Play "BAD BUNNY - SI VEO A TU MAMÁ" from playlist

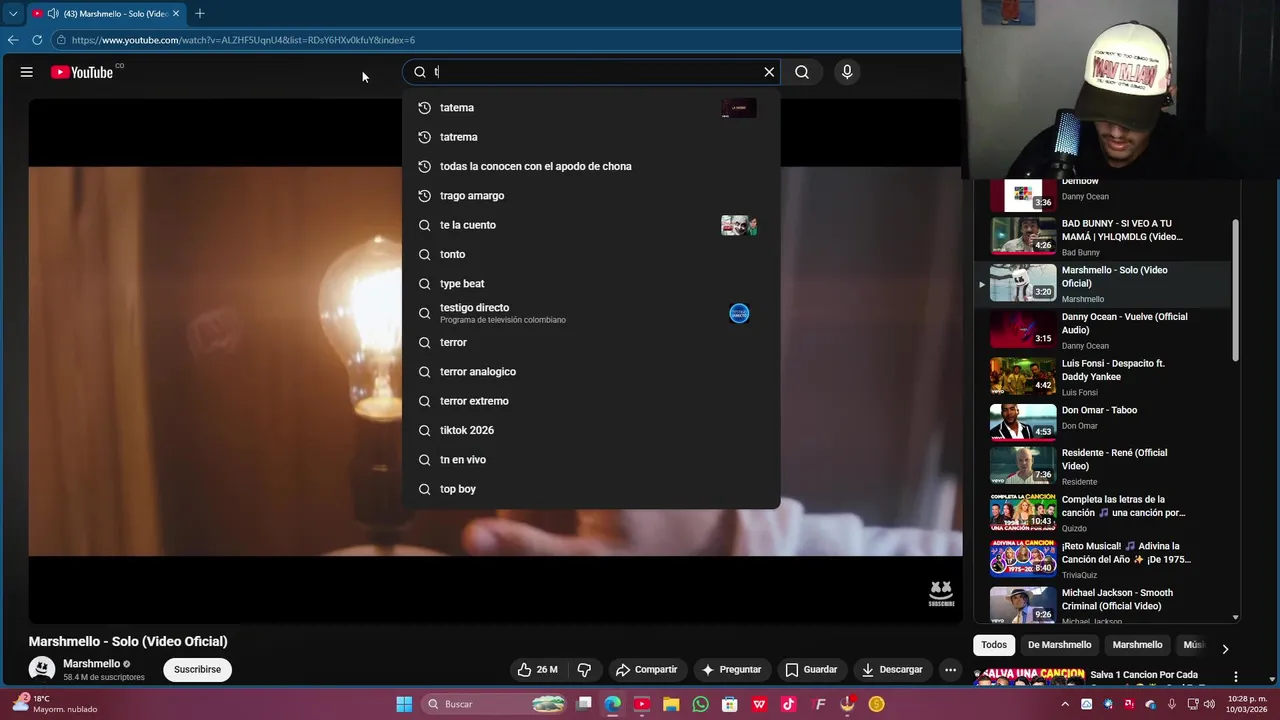pos(1104,237)
